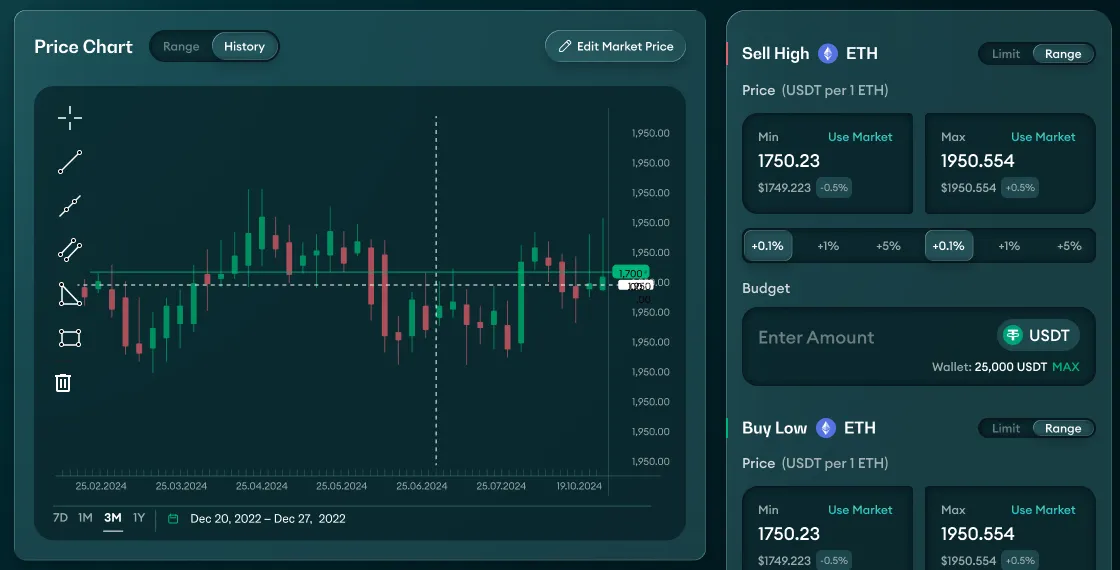This screenshot has height=570, width=1120.
Task: Select the 3M timeframe tab
Action: (x=112, y=518)
